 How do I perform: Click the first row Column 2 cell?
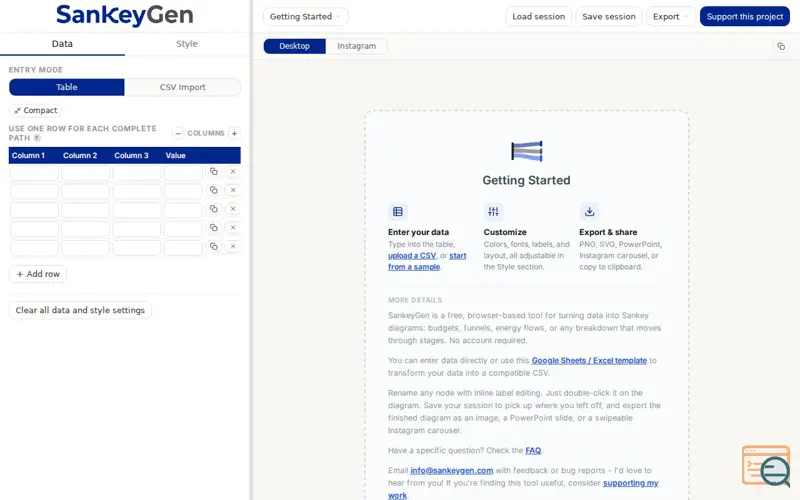[85, 172]
